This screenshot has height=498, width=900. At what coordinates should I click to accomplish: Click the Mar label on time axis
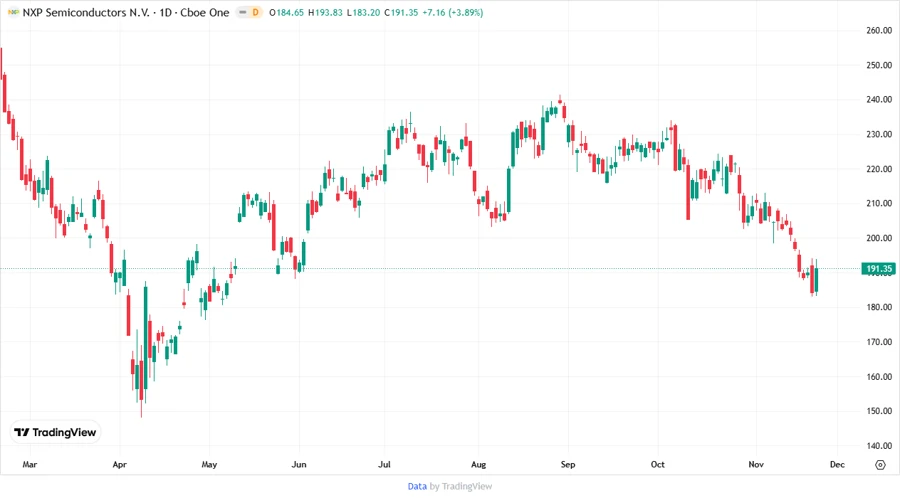click(30, 464)
